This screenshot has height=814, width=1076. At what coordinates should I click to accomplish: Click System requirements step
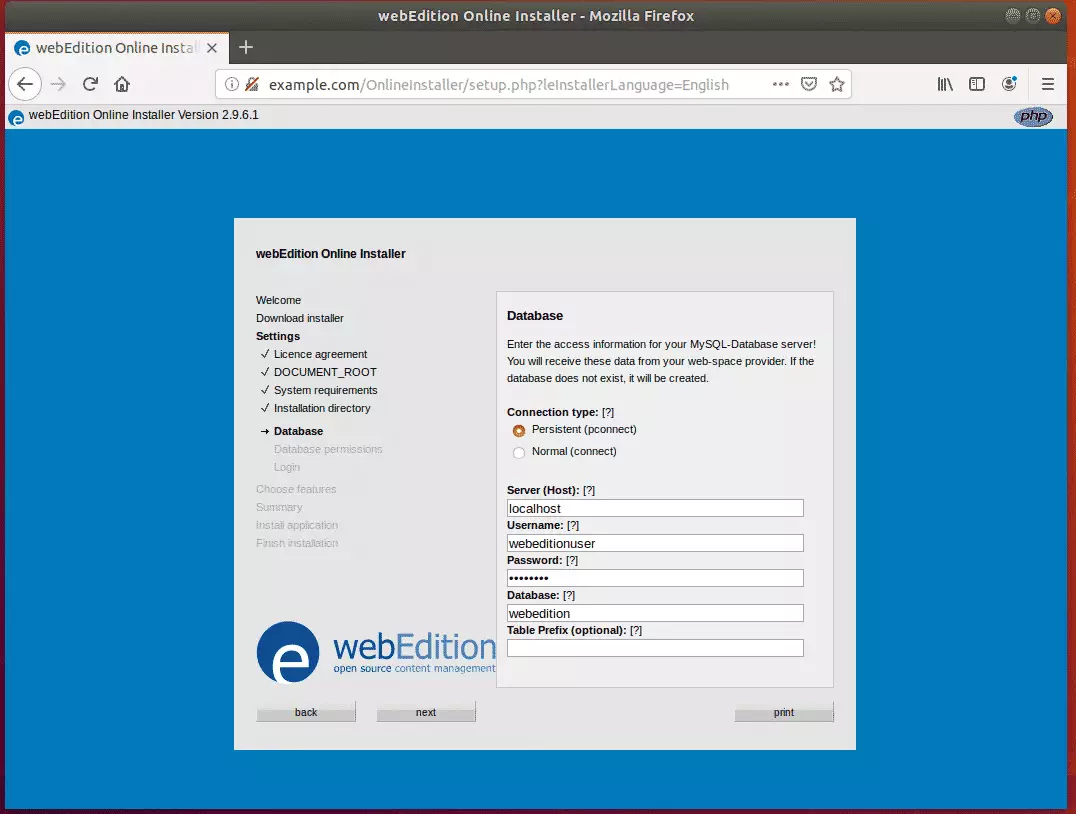(325, 390)
